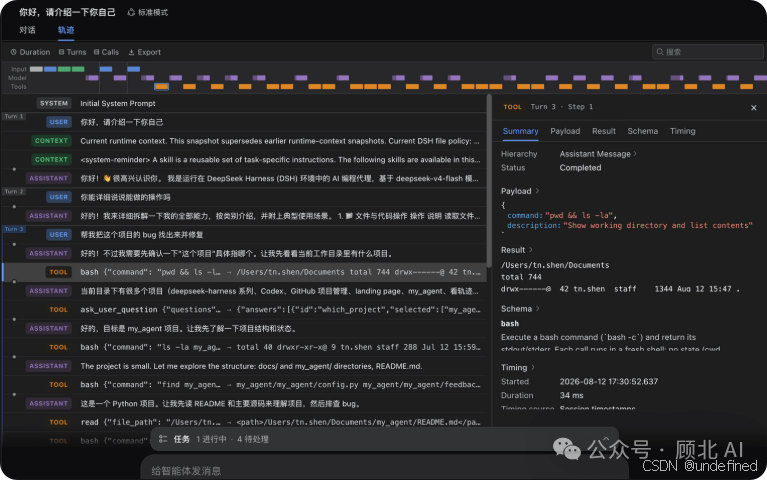Click the clock icon beside Duration
The width and height of the screenshot is (767, 480).
tap(14, 52)
